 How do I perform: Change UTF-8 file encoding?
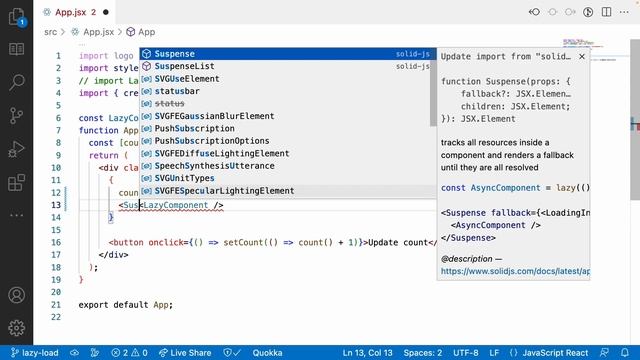466,353
